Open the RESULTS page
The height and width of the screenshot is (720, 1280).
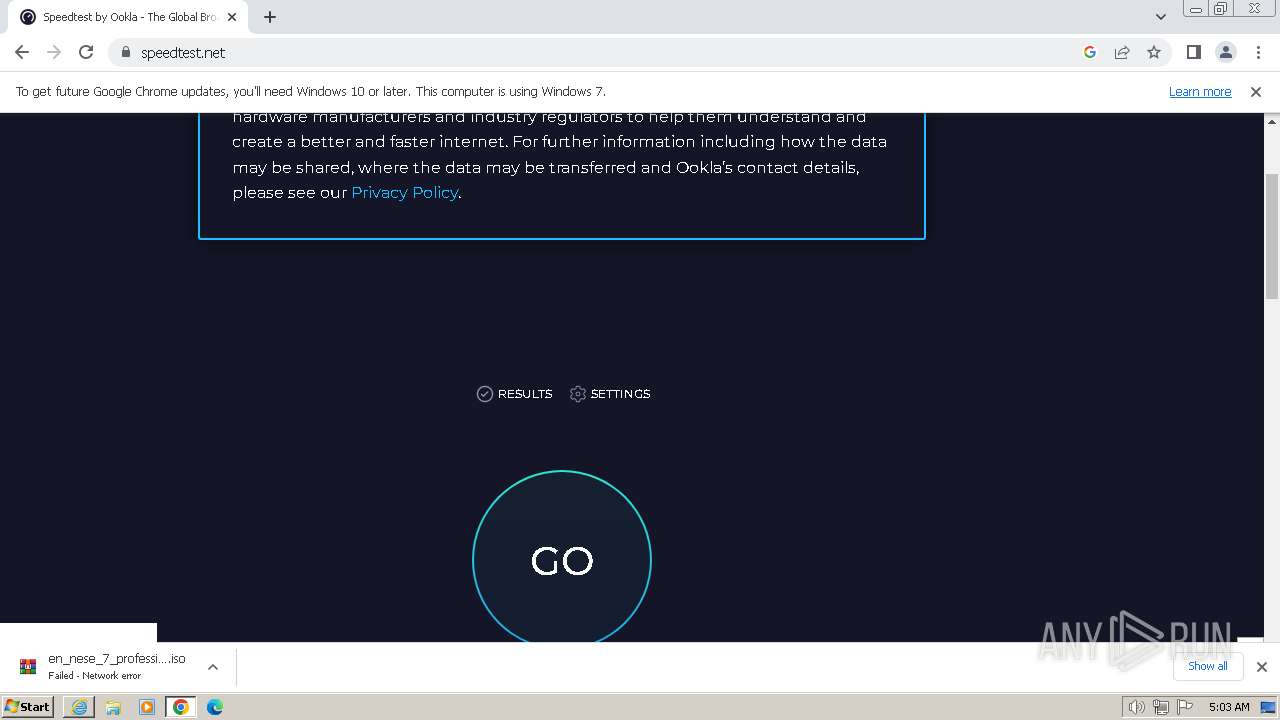(514, 394)
